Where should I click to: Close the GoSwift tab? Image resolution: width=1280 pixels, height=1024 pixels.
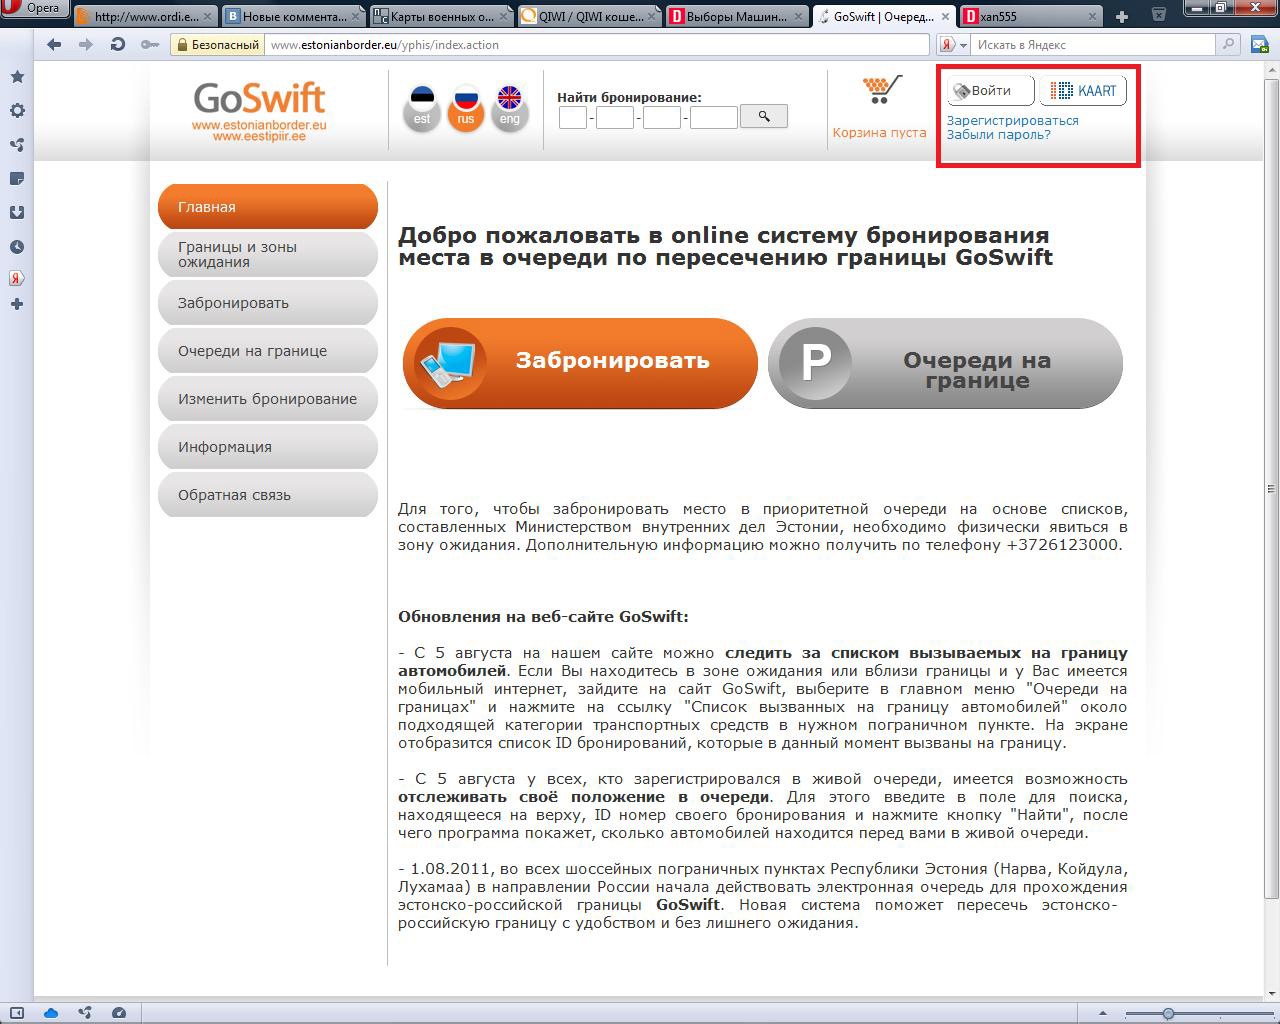945,17
